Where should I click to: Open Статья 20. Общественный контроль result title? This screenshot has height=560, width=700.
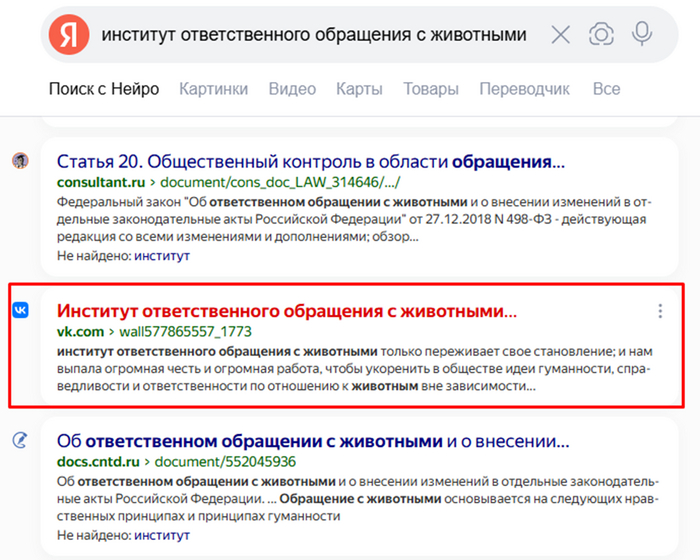[311, 162]
